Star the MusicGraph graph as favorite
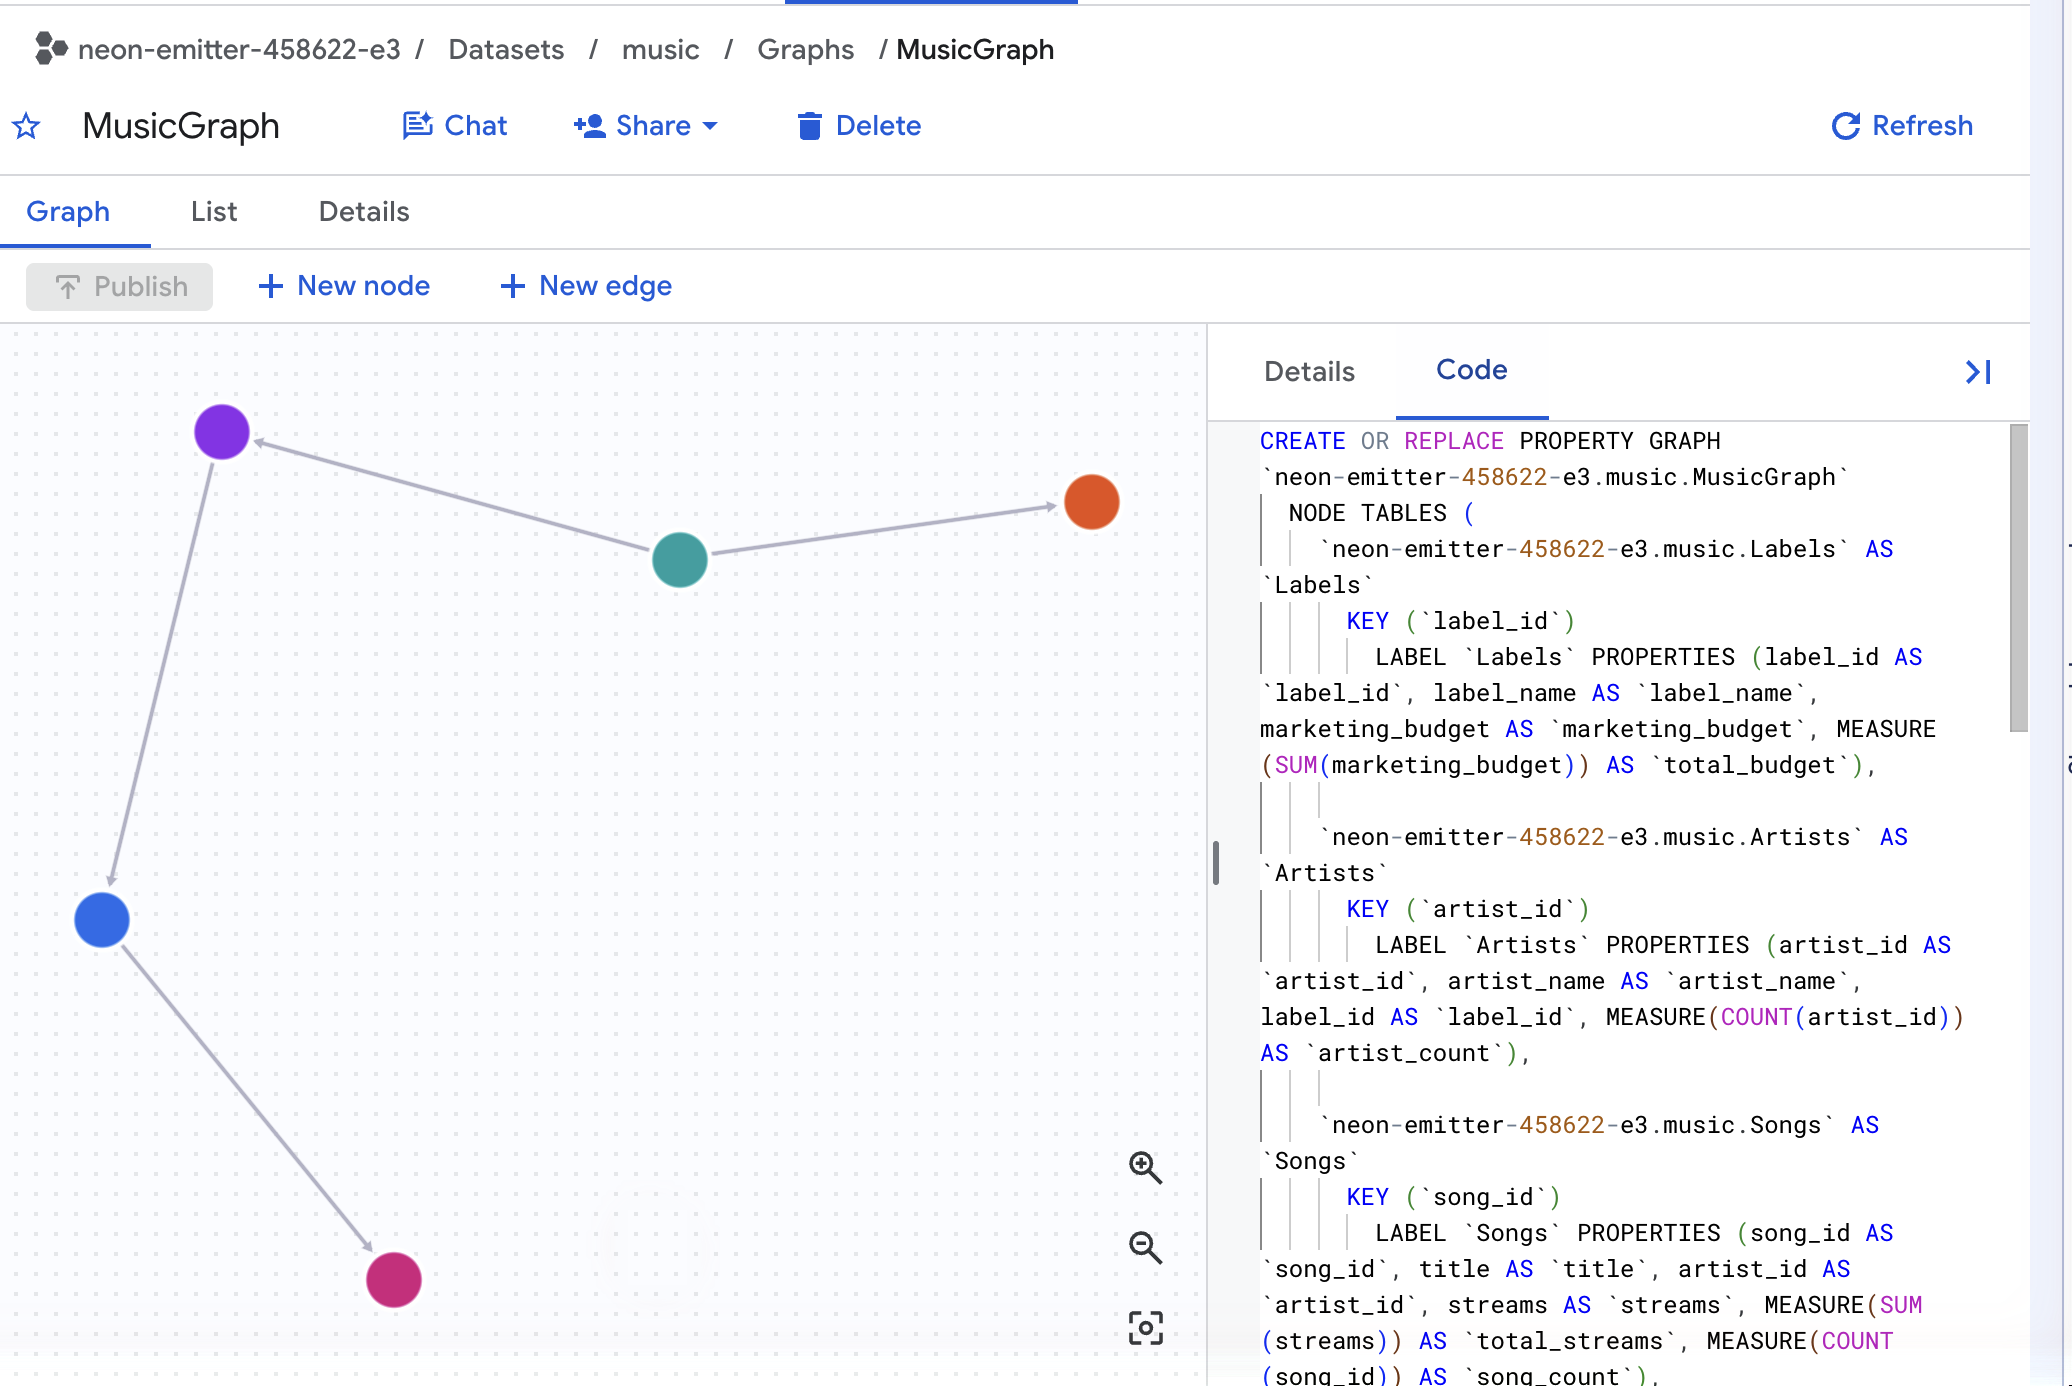This screenshot has width=2072, height=1386. 26,126
